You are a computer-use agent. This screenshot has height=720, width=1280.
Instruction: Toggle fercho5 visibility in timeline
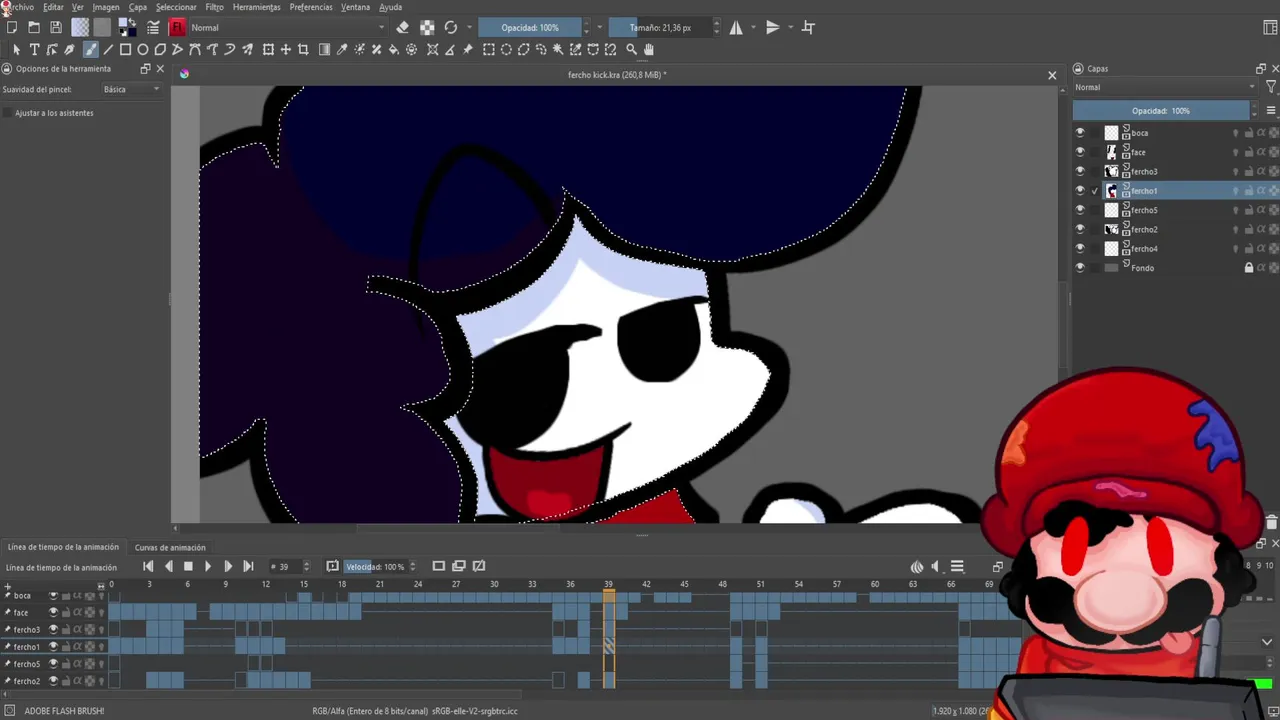[53, 664]
